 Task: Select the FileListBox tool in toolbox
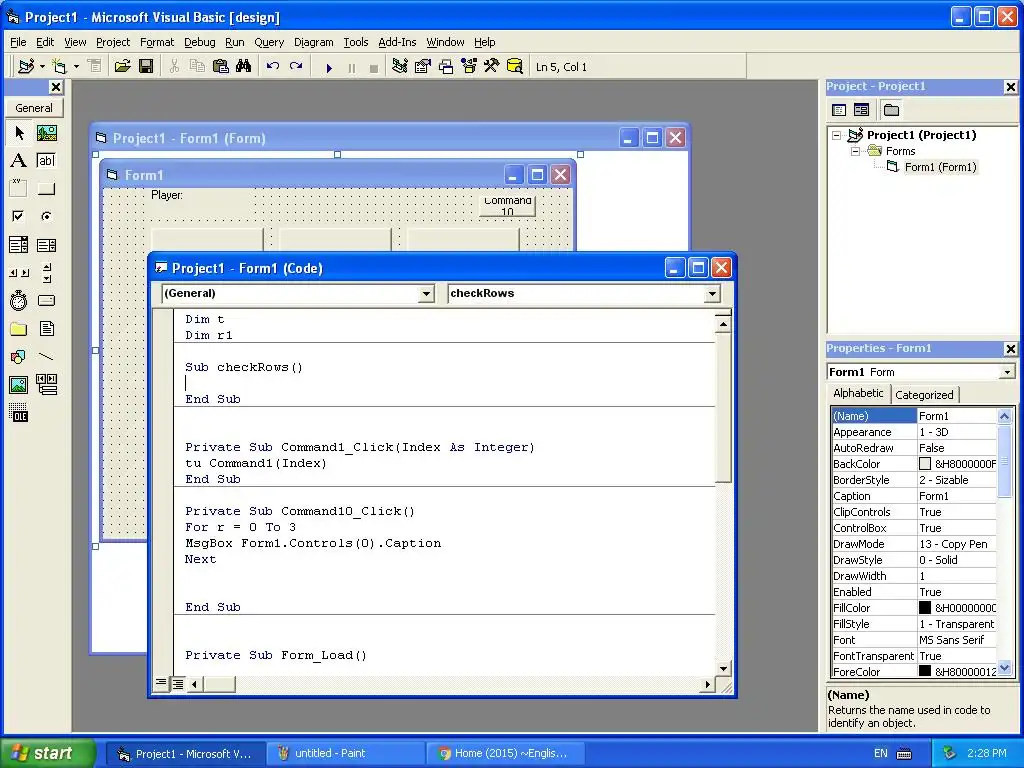[x=46, y=328]
